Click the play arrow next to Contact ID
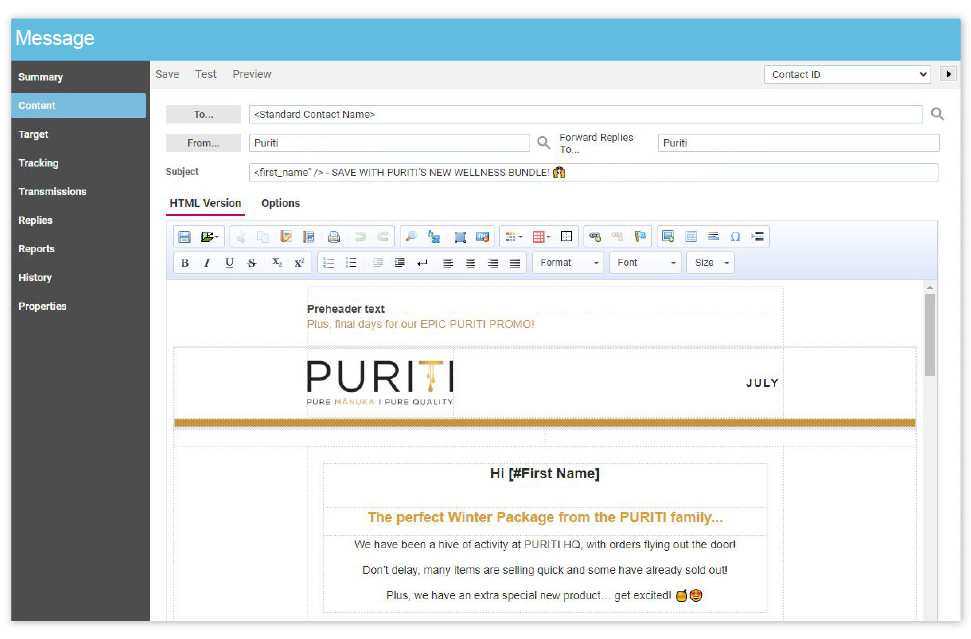Image resolution: width=971 pixels, height=639 pixels. pos(948,74)
